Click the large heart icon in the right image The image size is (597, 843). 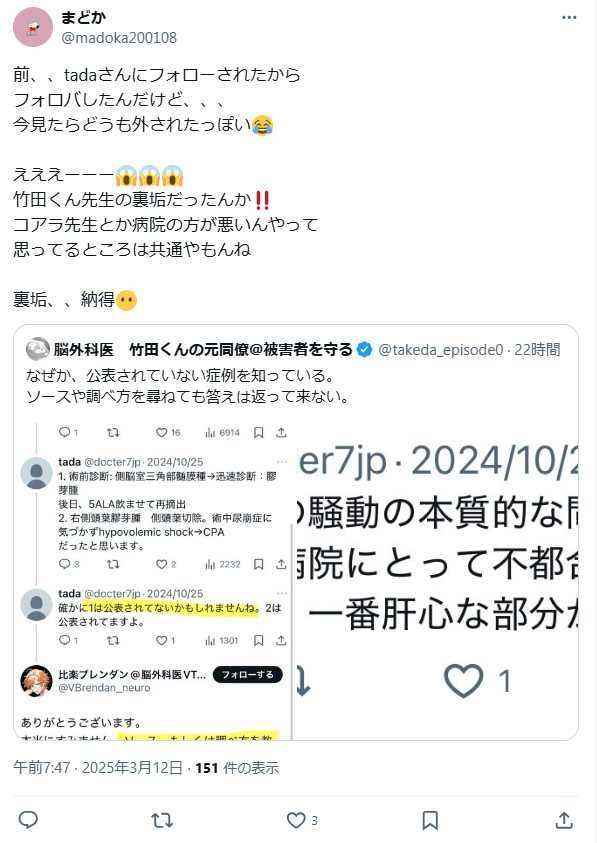(464, 681)
